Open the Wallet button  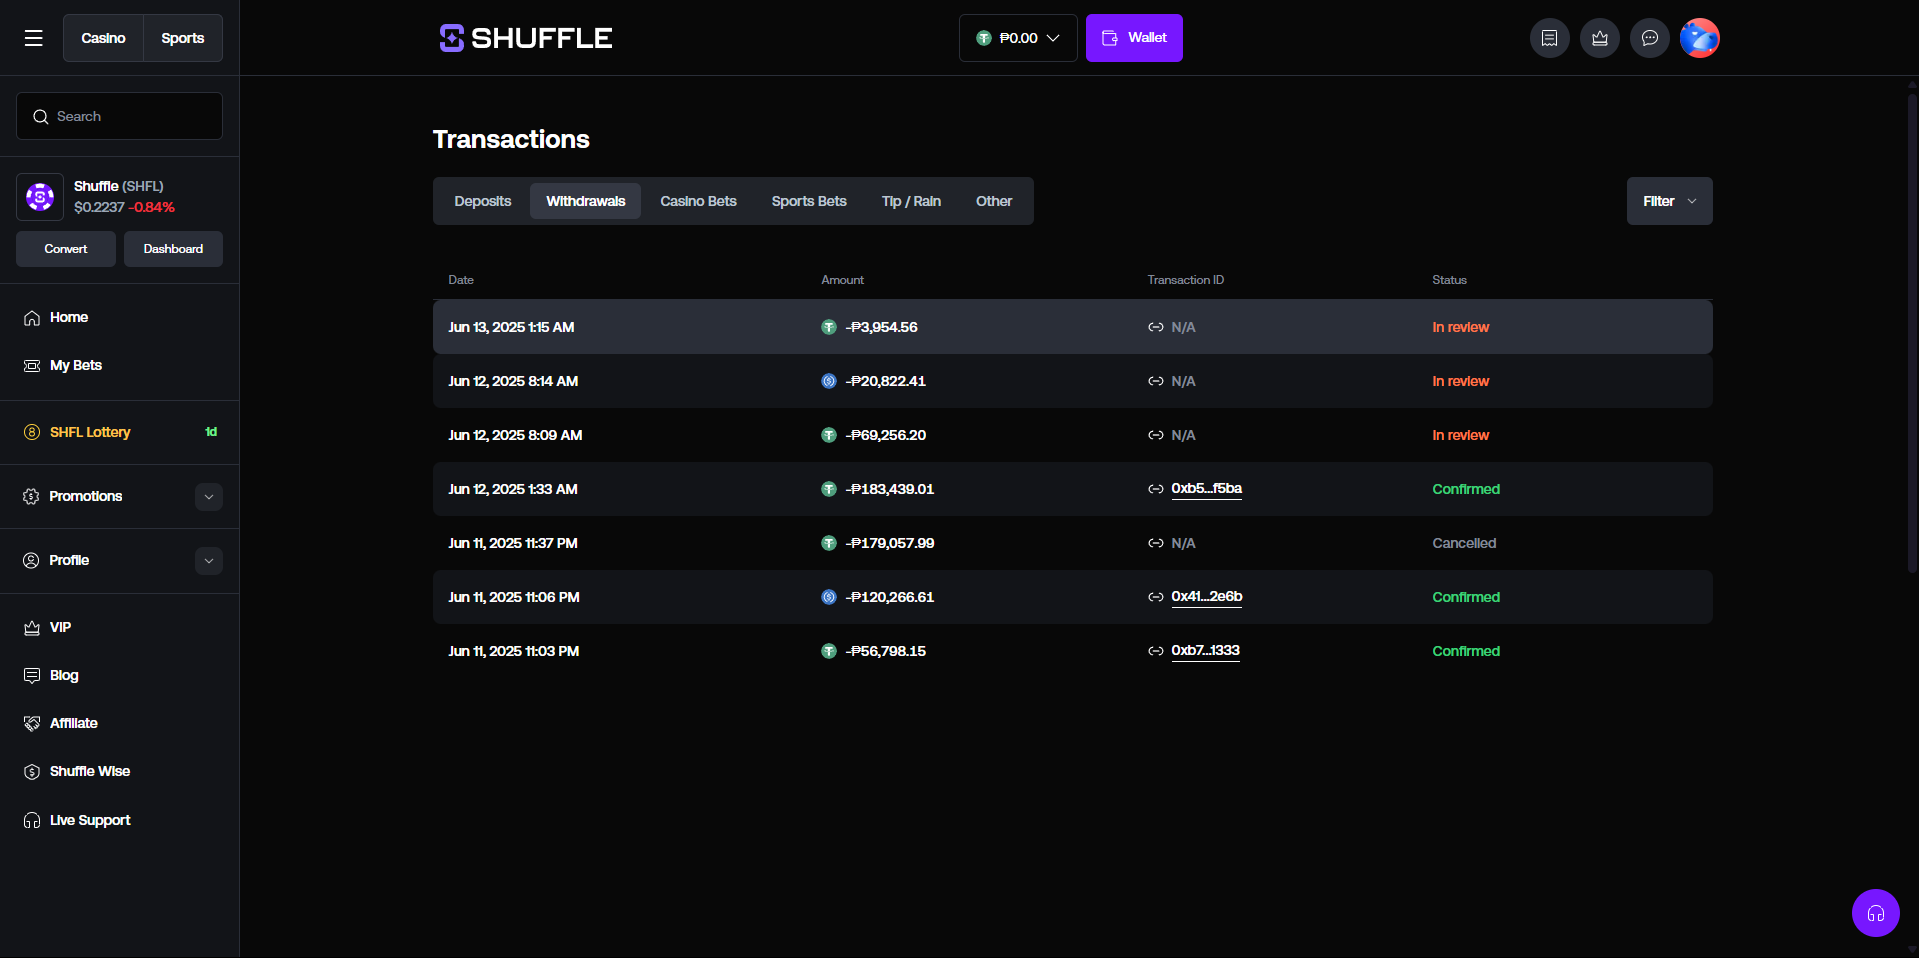[1134, 38]
